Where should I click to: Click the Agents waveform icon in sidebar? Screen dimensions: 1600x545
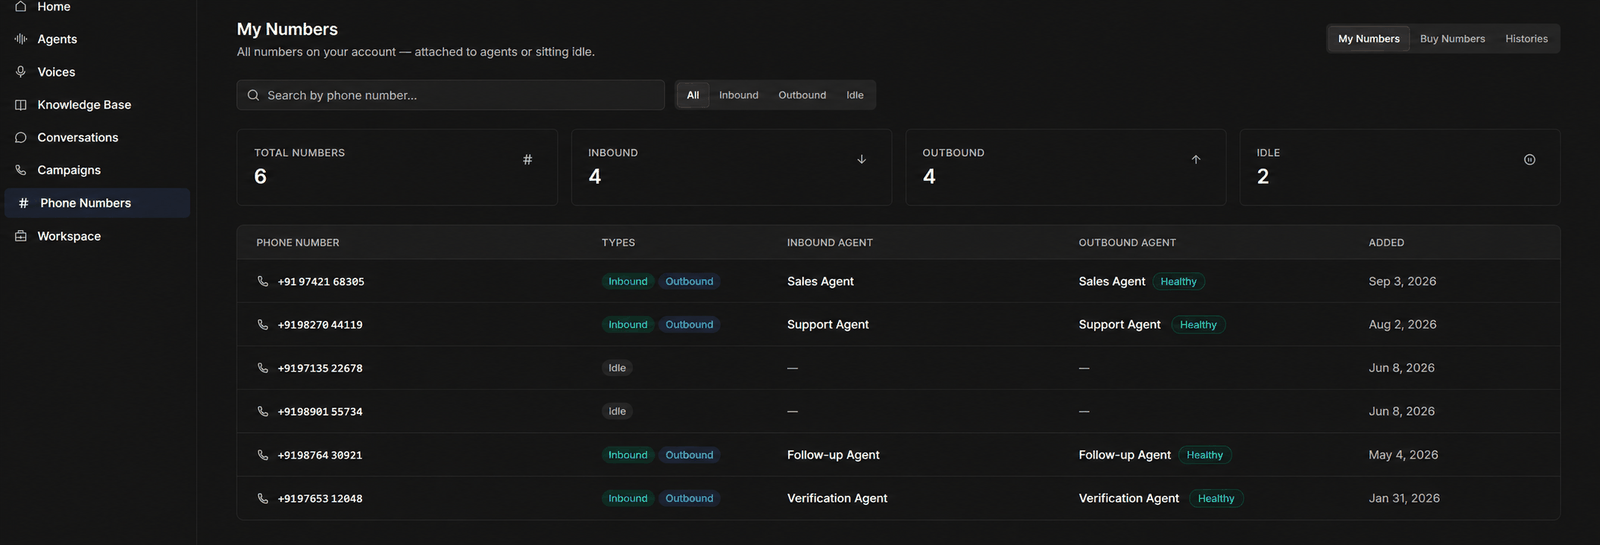(20, 39)
